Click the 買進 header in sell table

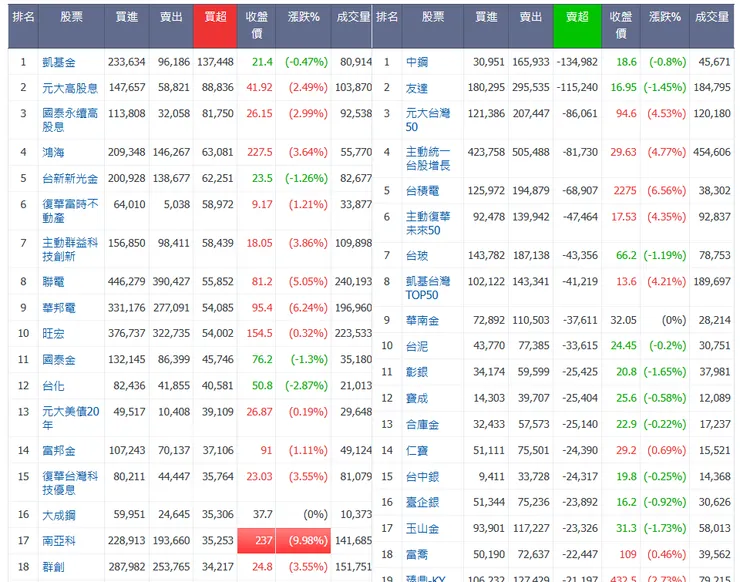(x=486, y=26)
